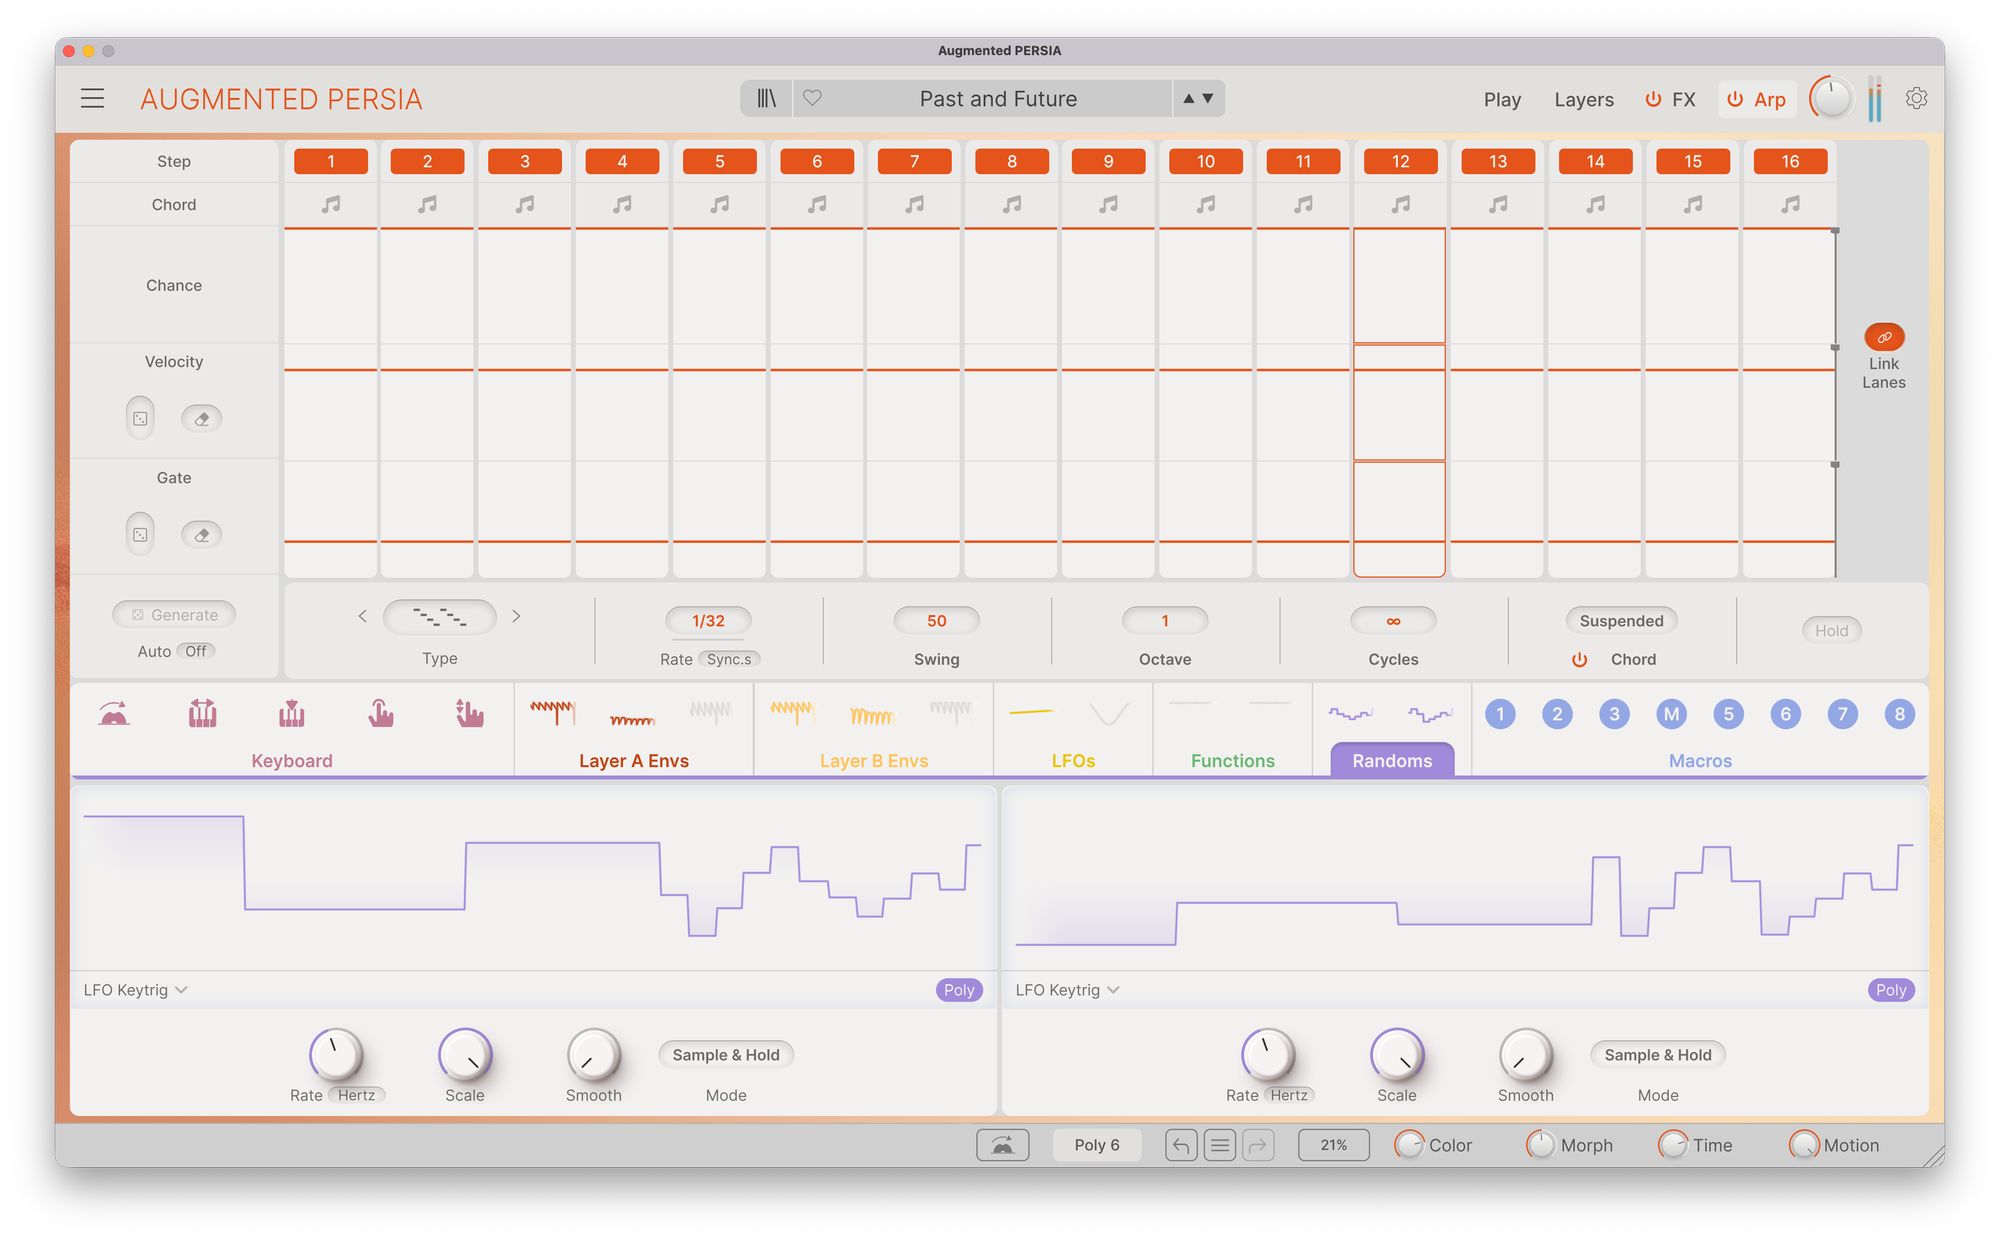2000x1240 pixels.
Task: Open the settings gear icon
Action: click(x=1916, y=98)
